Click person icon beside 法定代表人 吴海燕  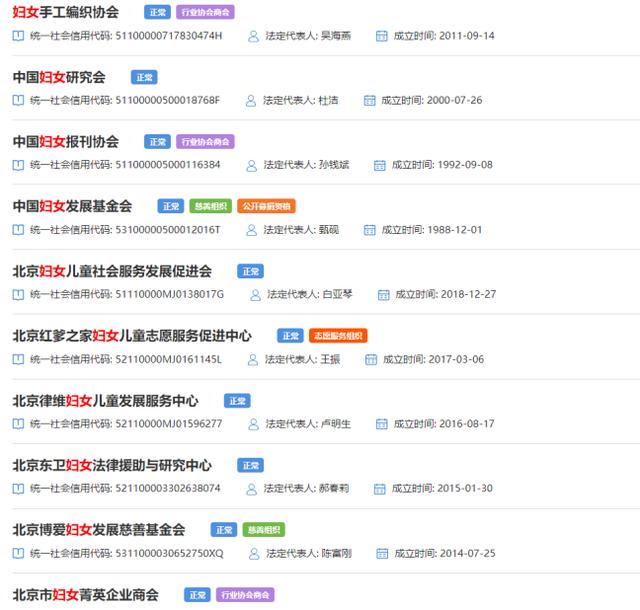coord(253,36)
